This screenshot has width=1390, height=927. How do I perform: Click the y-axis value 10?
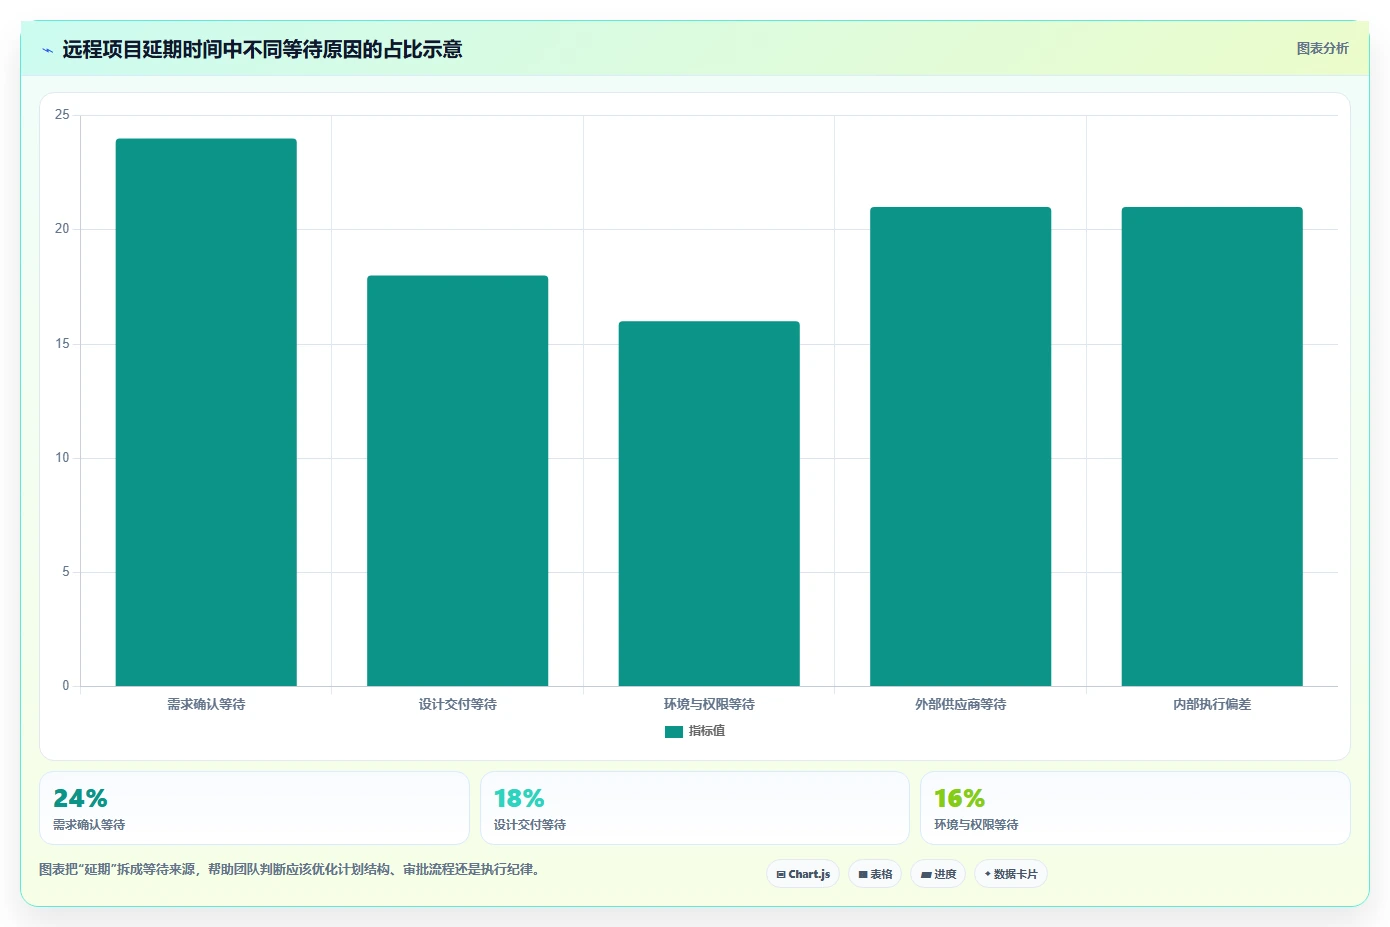coord(62,458)
